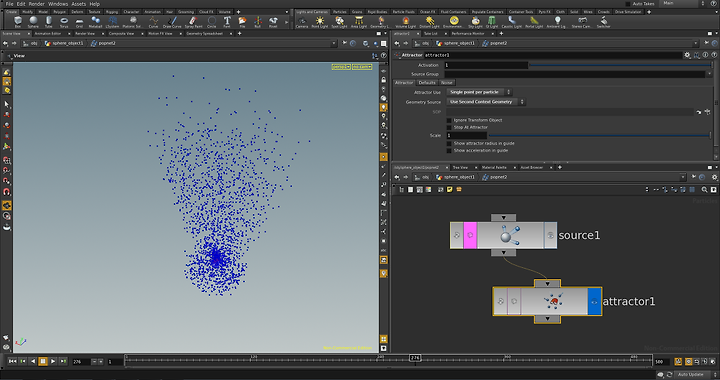720x380 pixels.
Task: Toggle the Auto Takes checkbox
Action: [x=628, y=4]
